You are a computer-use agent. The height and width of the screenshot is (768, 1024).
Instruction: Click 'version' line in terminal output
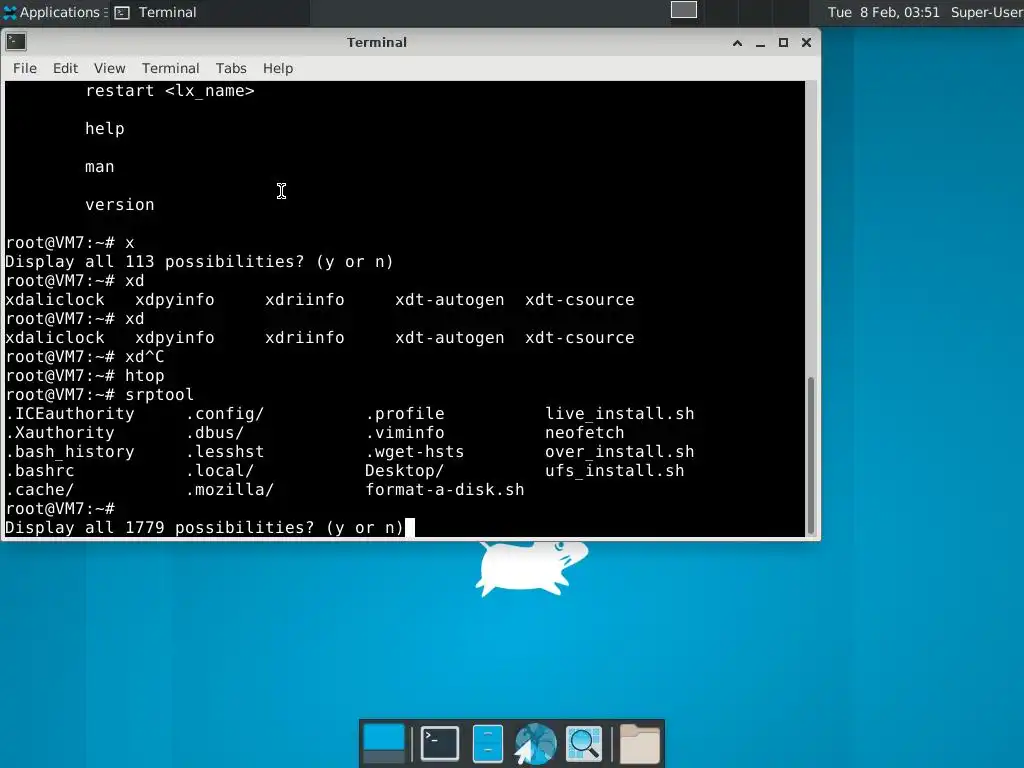click(x=120, y=205)
